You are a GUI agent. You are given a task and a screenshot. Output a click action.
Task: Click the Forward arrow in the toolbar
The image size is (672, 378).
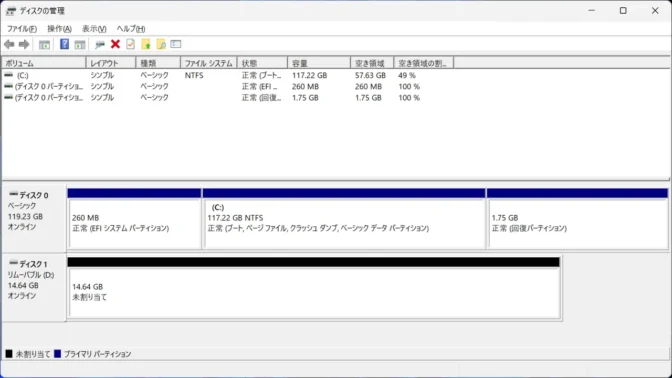coord(24,44)
